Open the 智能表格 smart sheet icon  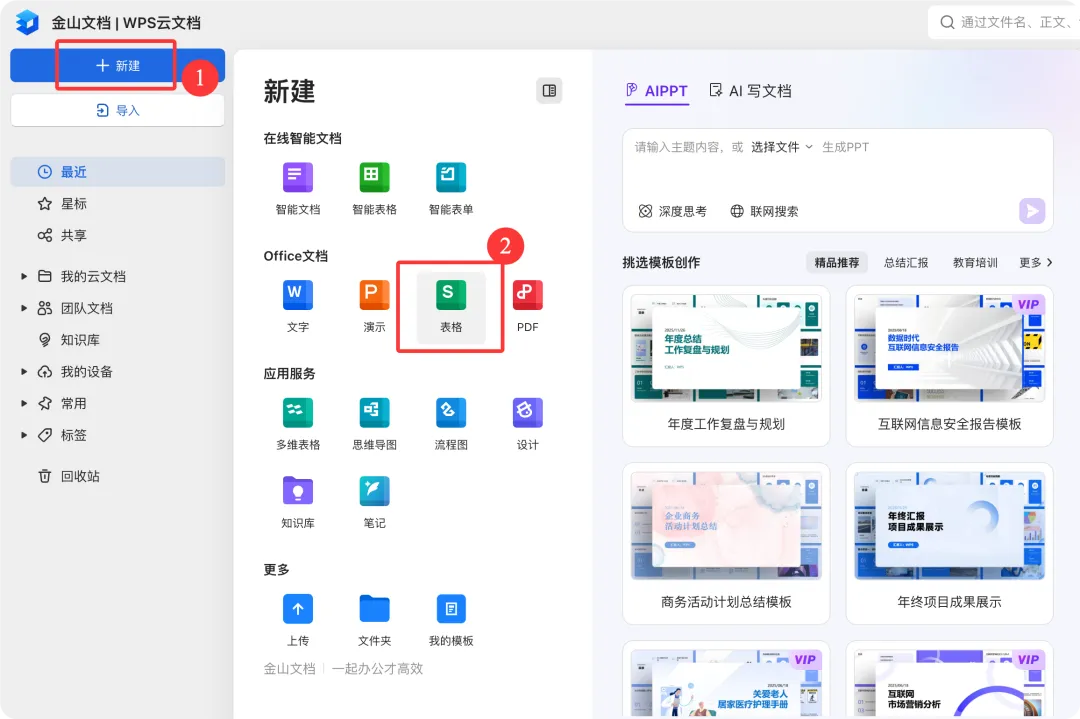tap(374, 178)
